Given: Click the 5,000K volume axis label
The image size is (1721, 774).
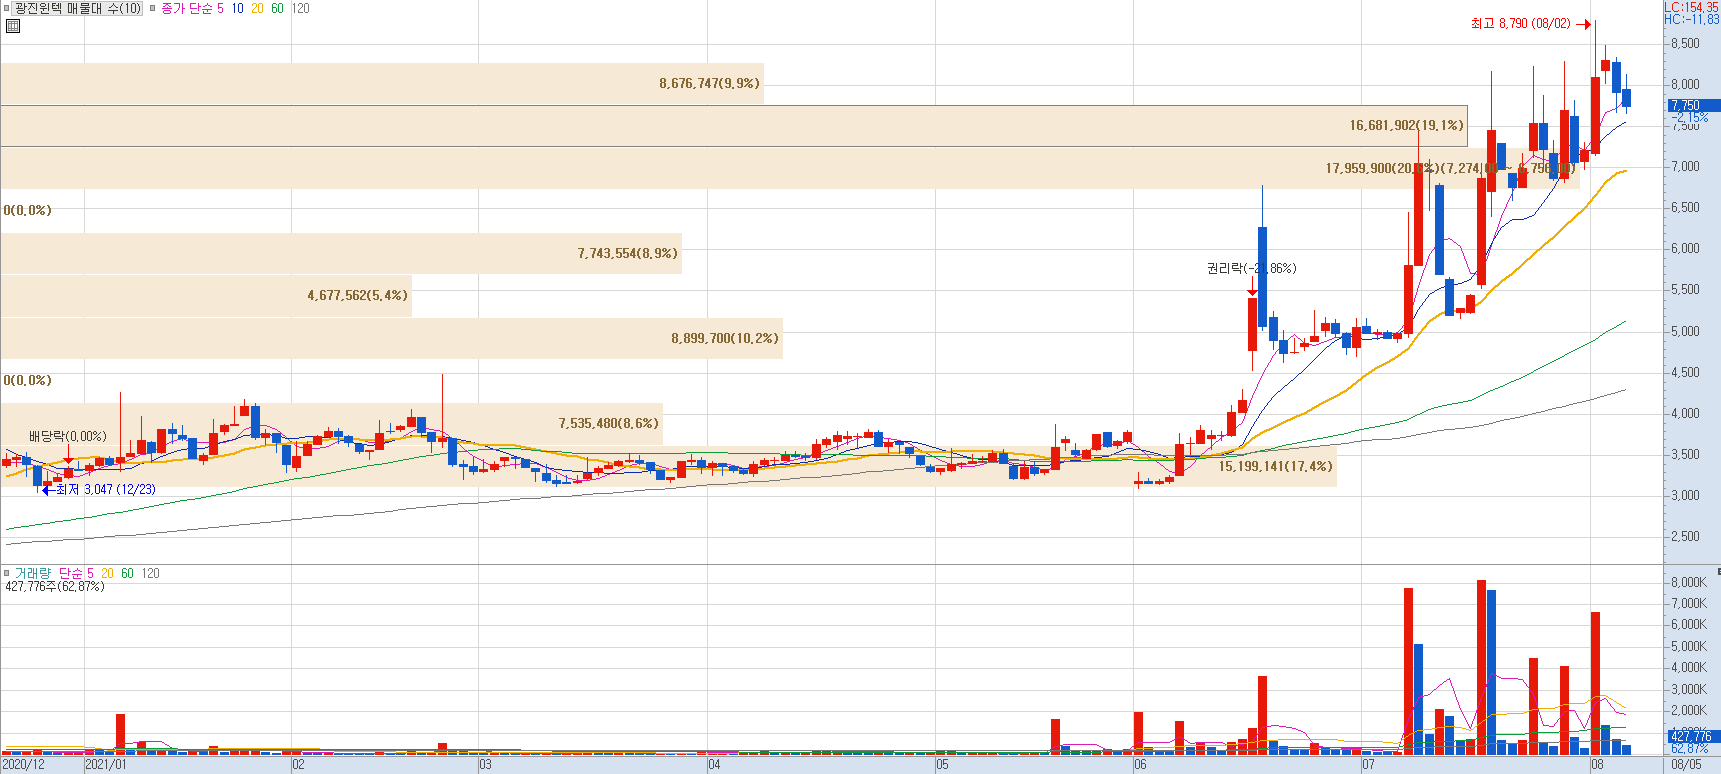Looking at the screenshot, I should (x=1689, y=646).
